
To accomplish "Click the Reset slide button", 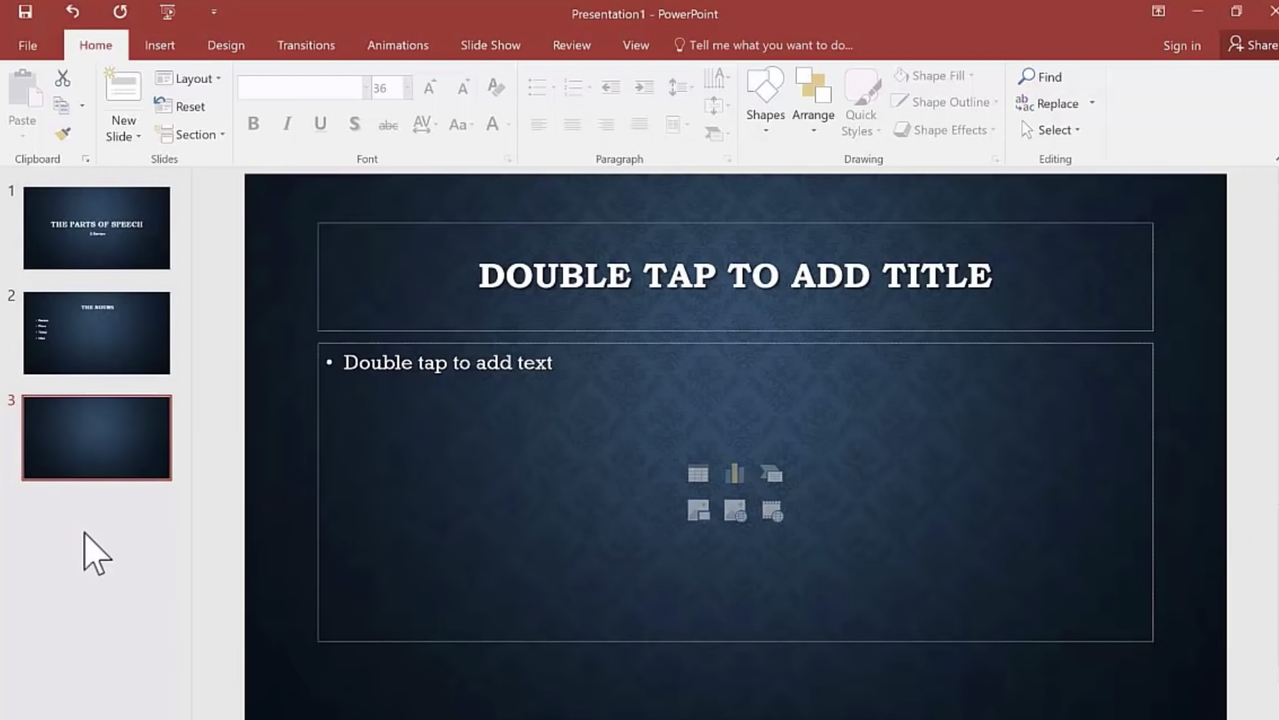I will coord(180,107).
